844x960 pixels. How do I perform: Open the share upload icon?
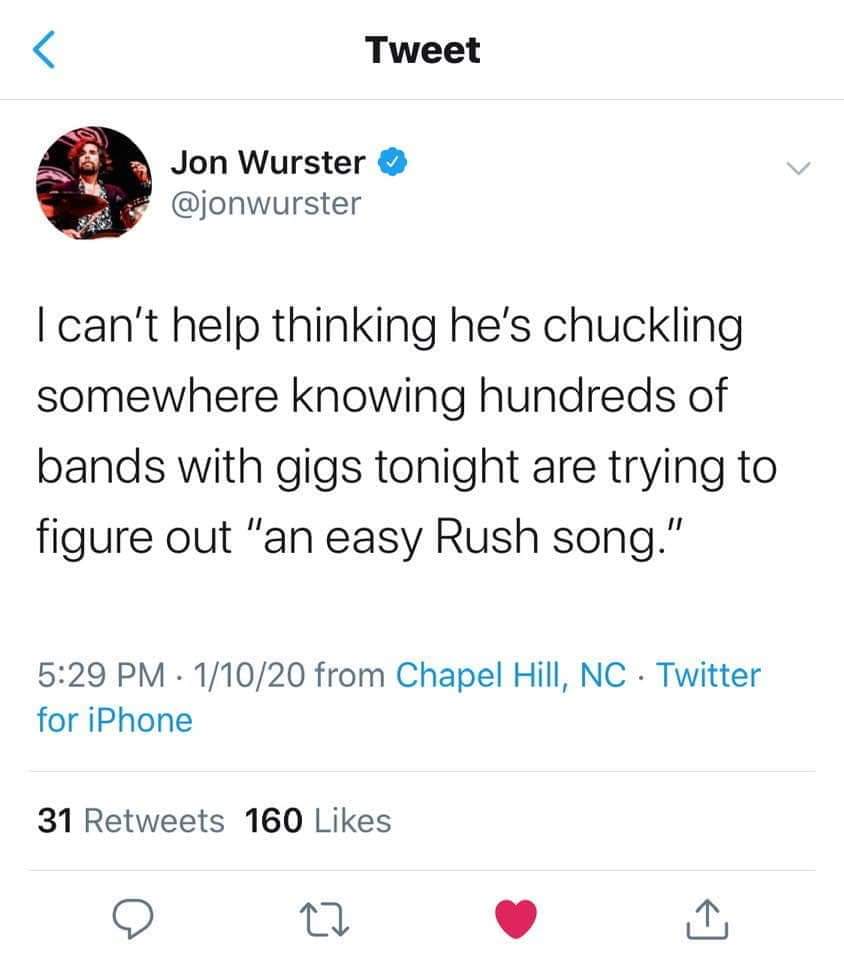click(x=708, y=918)
